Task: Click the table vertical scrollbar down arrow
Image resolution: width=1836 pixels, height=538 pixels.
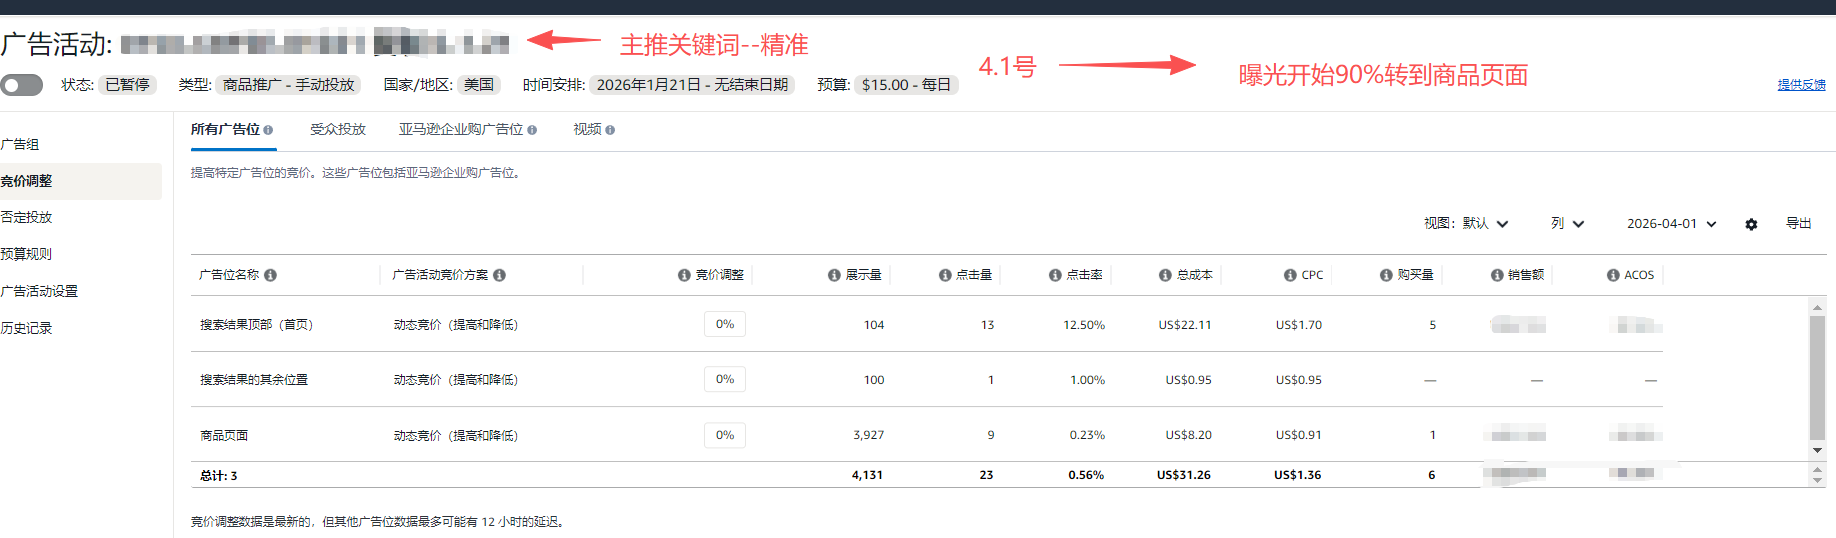Action: 1818,451
